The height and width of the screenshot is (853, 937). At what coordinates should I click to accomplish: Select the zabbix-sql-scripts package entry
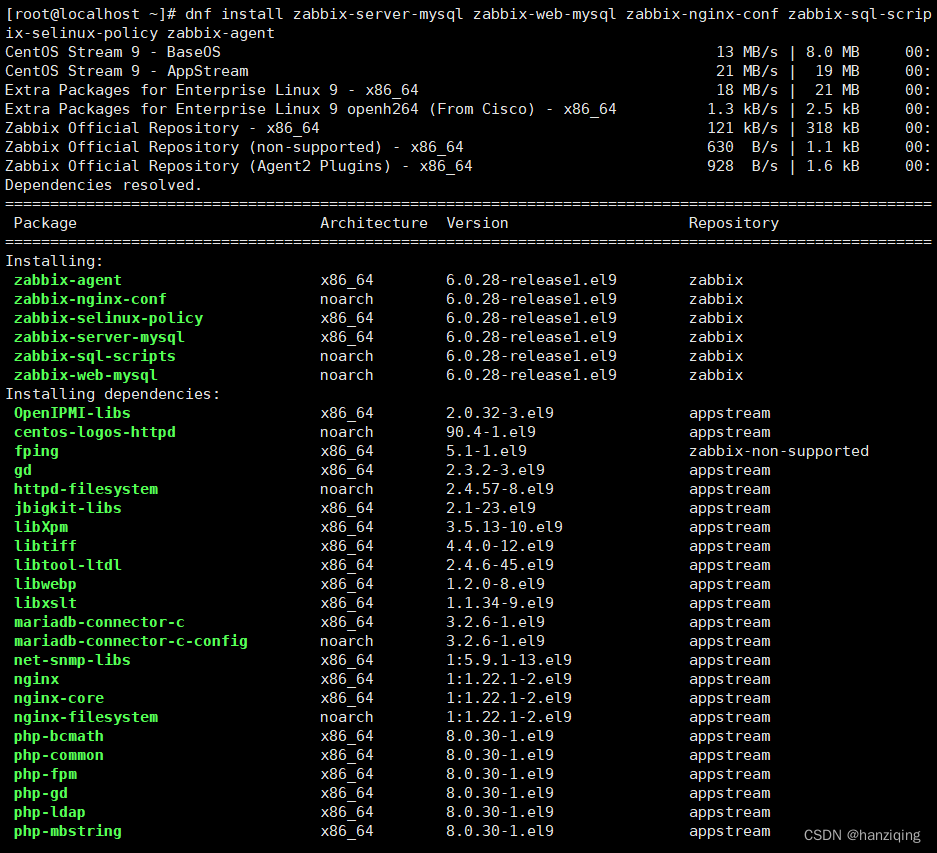[94, 356]
